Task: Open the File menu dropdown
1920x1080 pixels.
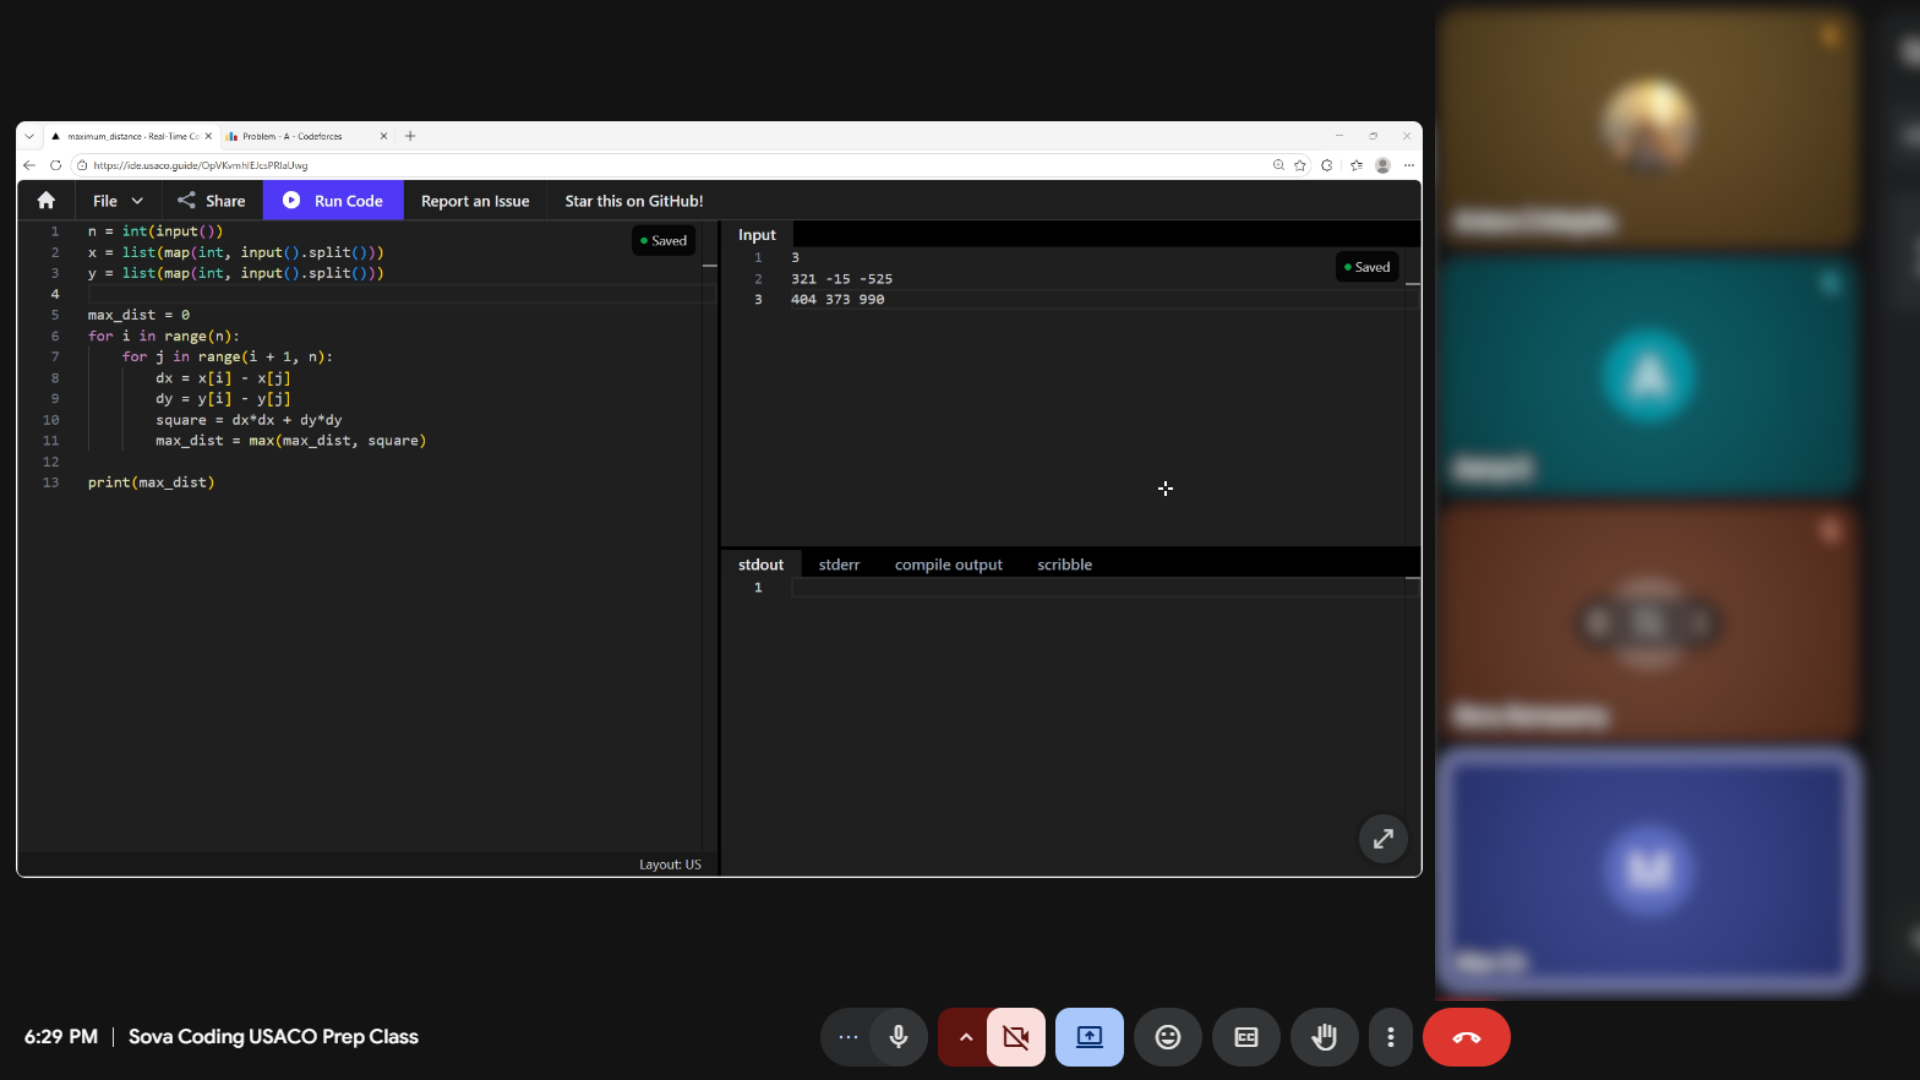Action: click(115, 200)
